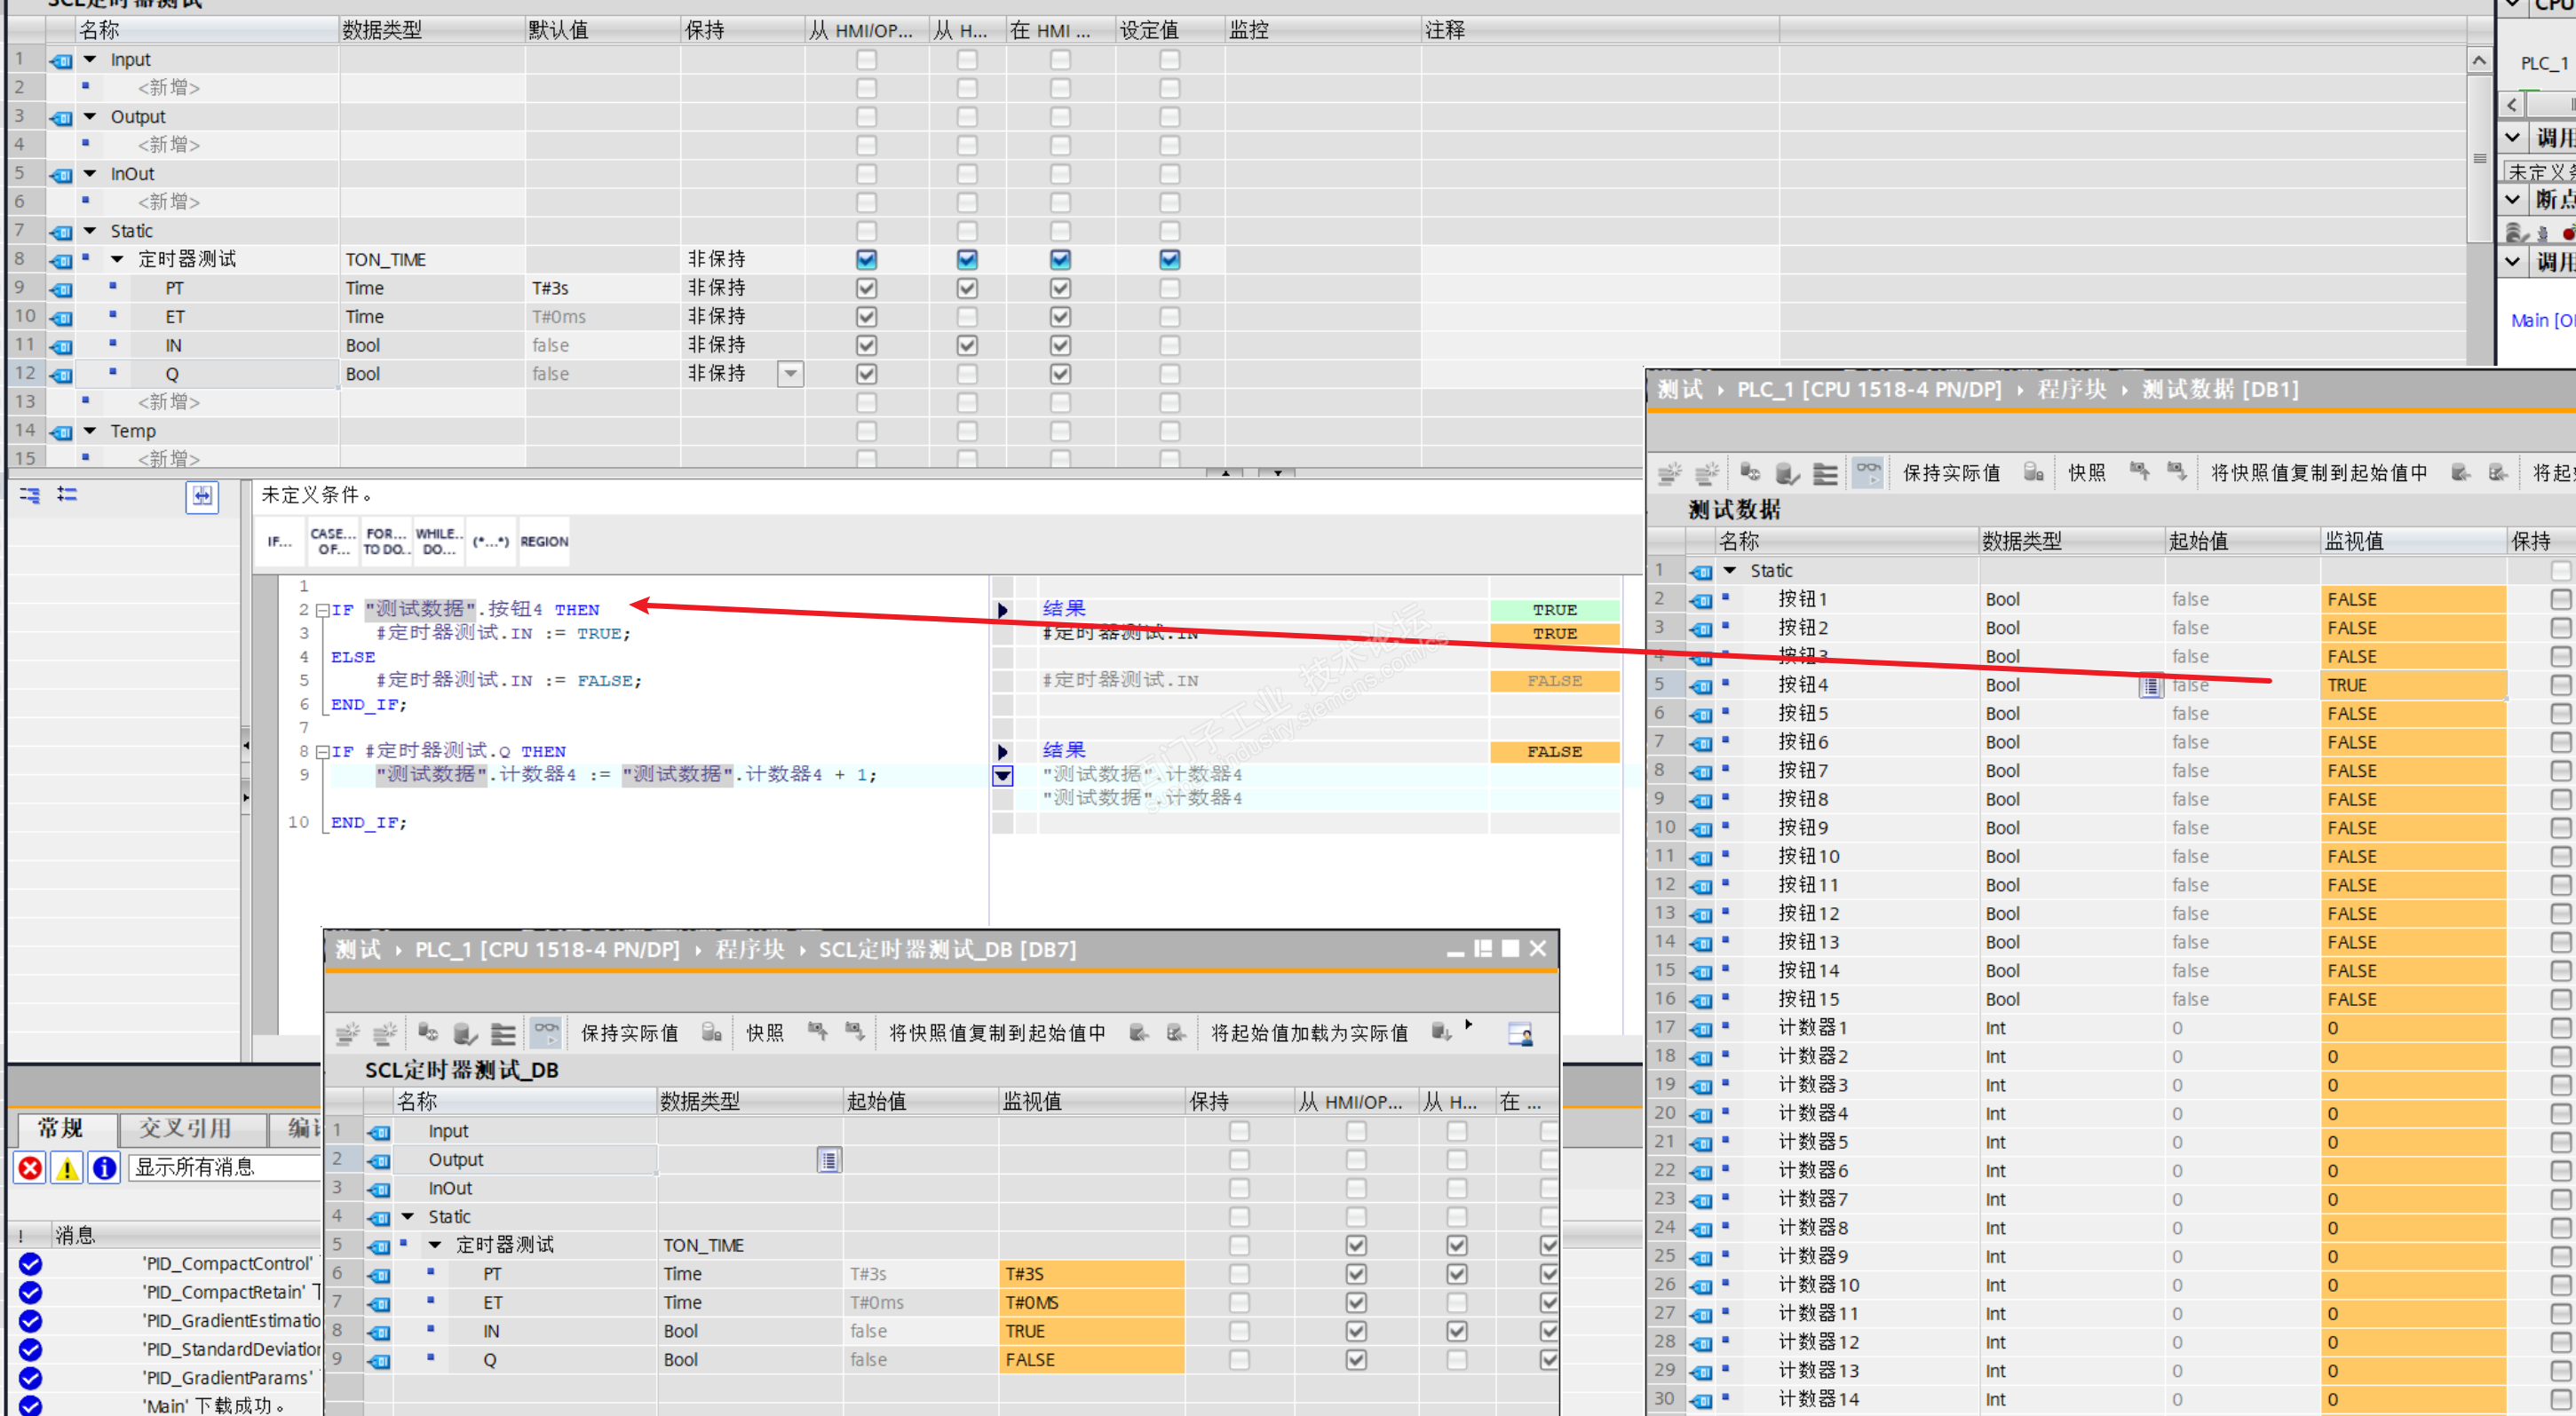Insert CASE OF snippet icon
Viewport: 2576px width, 1416px height.
(331, 542)
